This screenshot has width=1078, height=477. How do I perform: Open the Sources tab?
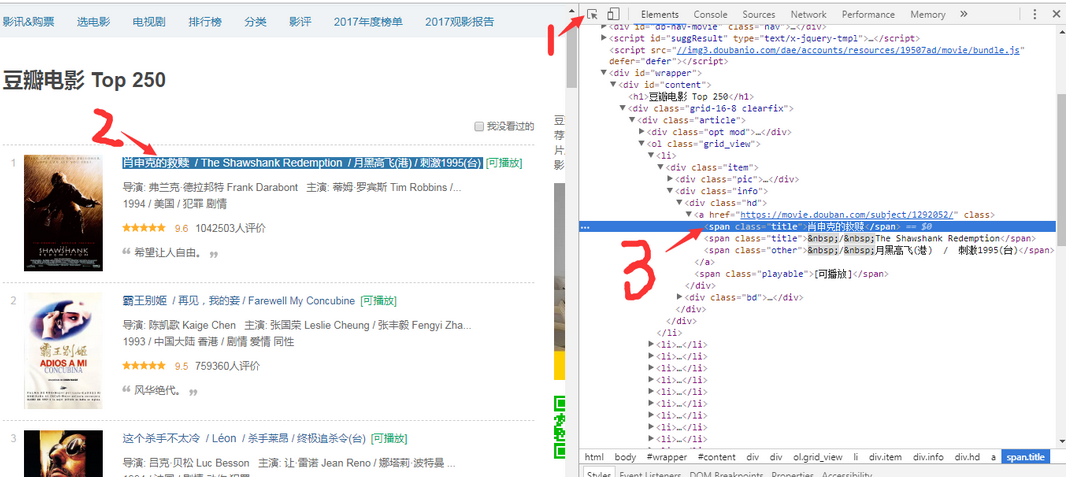[758, 14]
